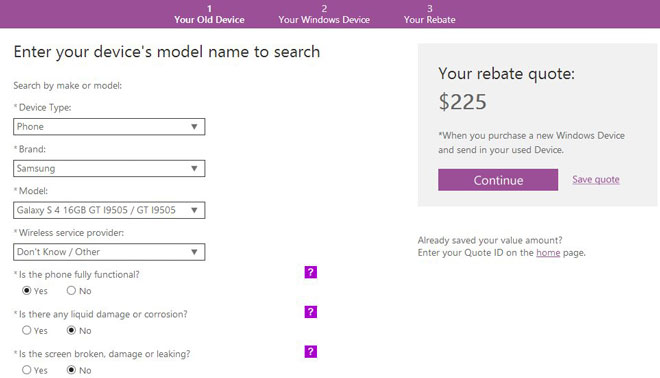
Task: Go to step 1 Your Old Device
Action: tap(209, 14)
